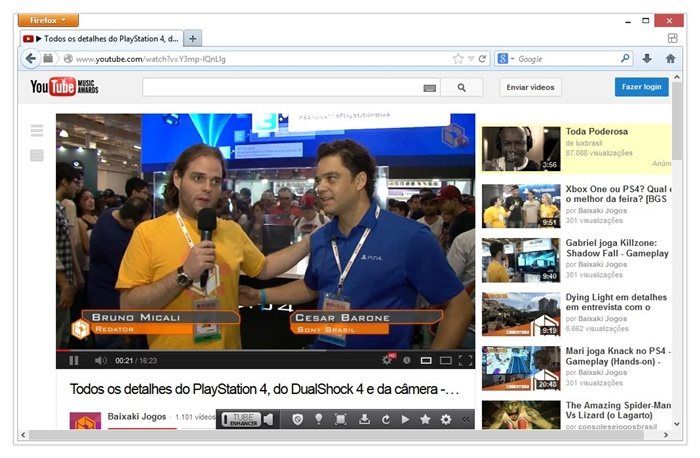Image resolution: width=700 pixels, height=458 pixels.
Task: Seek on the video progress bar
Action: [x=266, y=350]
